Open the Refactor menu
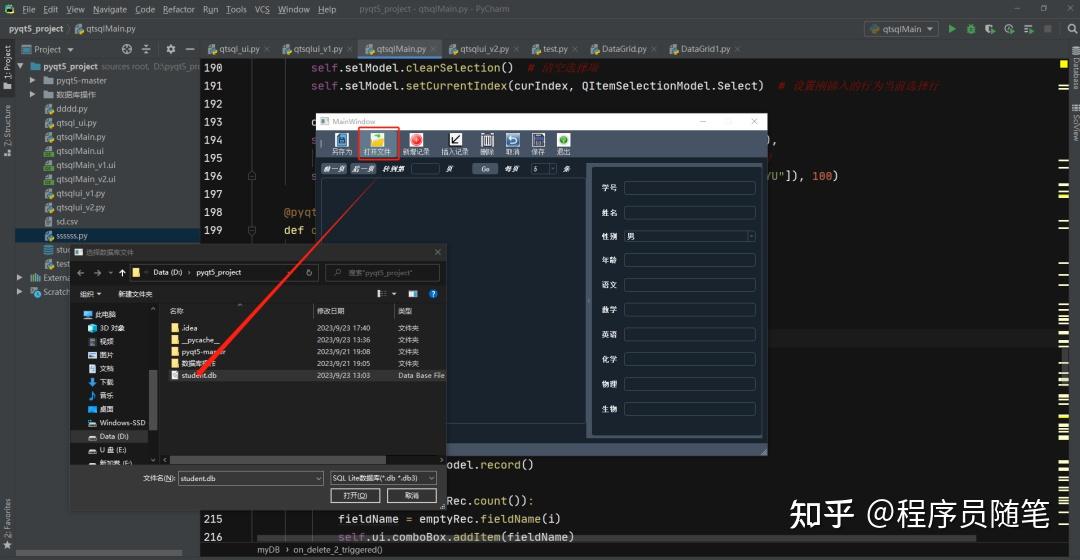Viewport: 1080px width, 560px height. [178, 10]
